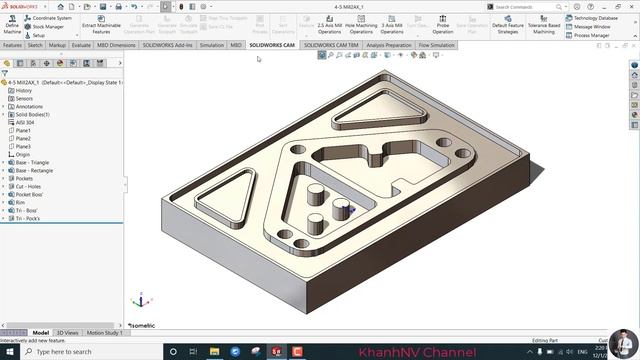The image size is (640, 360).
Task: Open the FeatureManager design tree tab
Action: coord(7,63)
